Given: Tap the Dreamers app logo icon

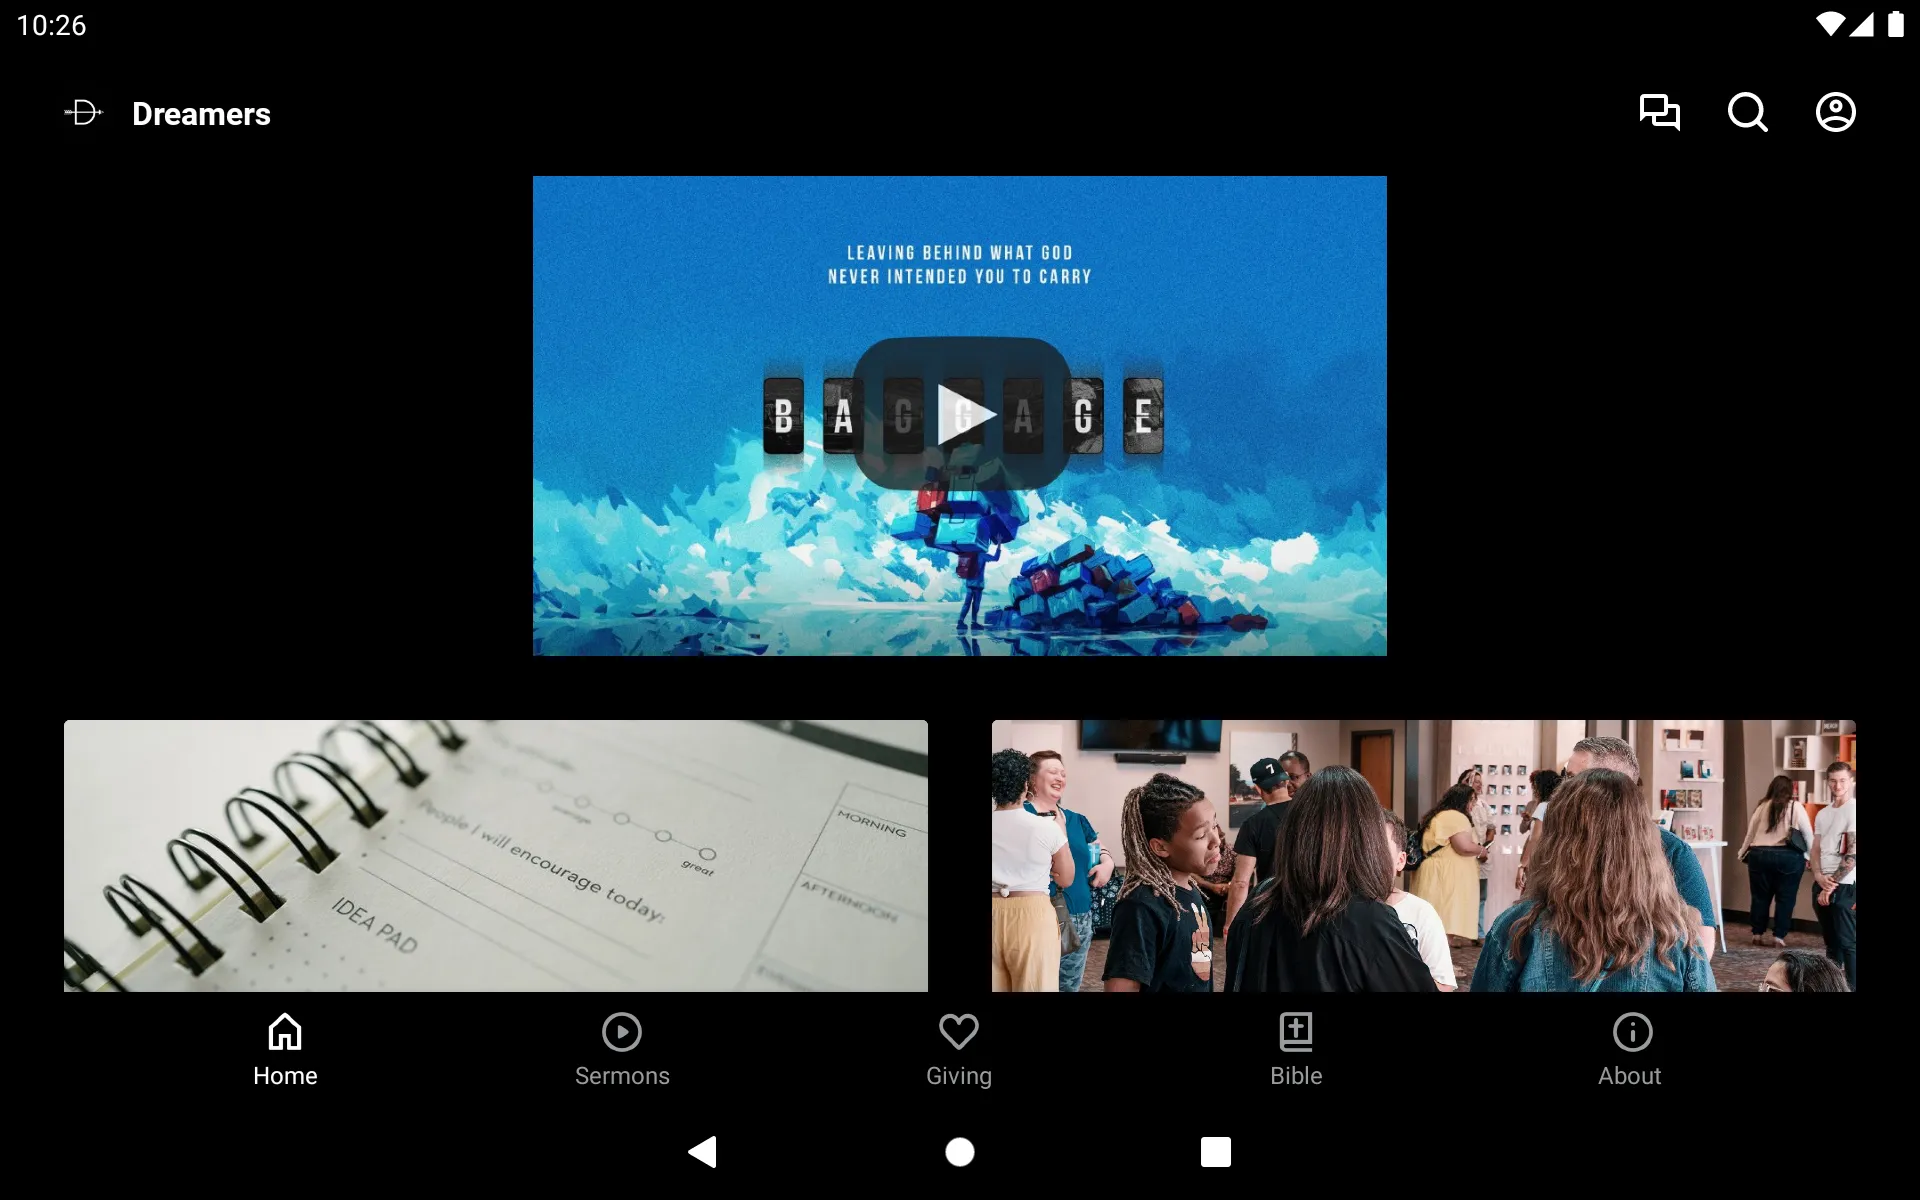Looking at the screenshot, I should (83, 113).
